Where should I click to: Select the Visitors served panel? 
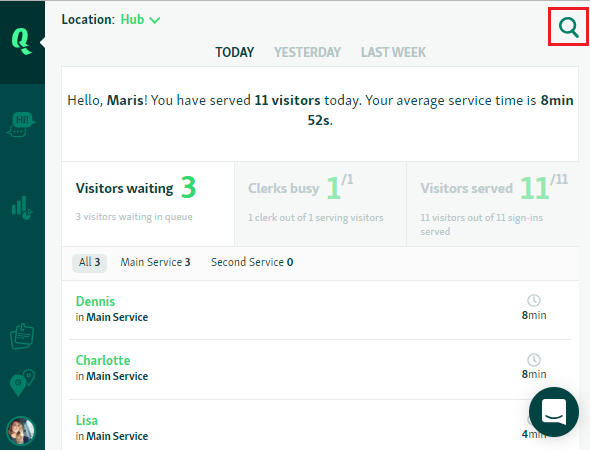point(493,204)
